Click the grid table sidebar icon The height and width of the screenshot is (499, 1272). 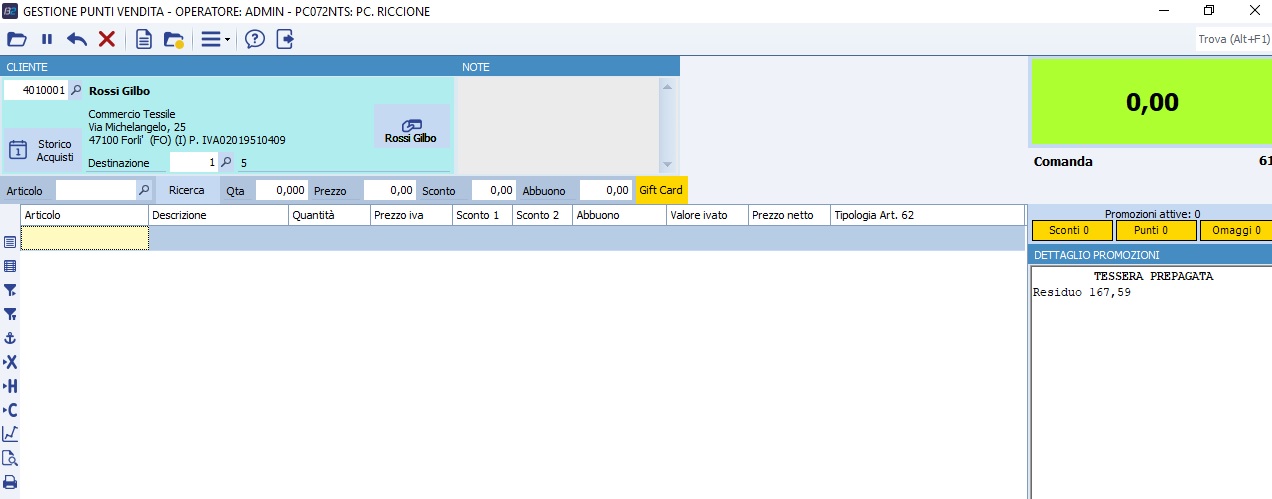click(10, 266)
